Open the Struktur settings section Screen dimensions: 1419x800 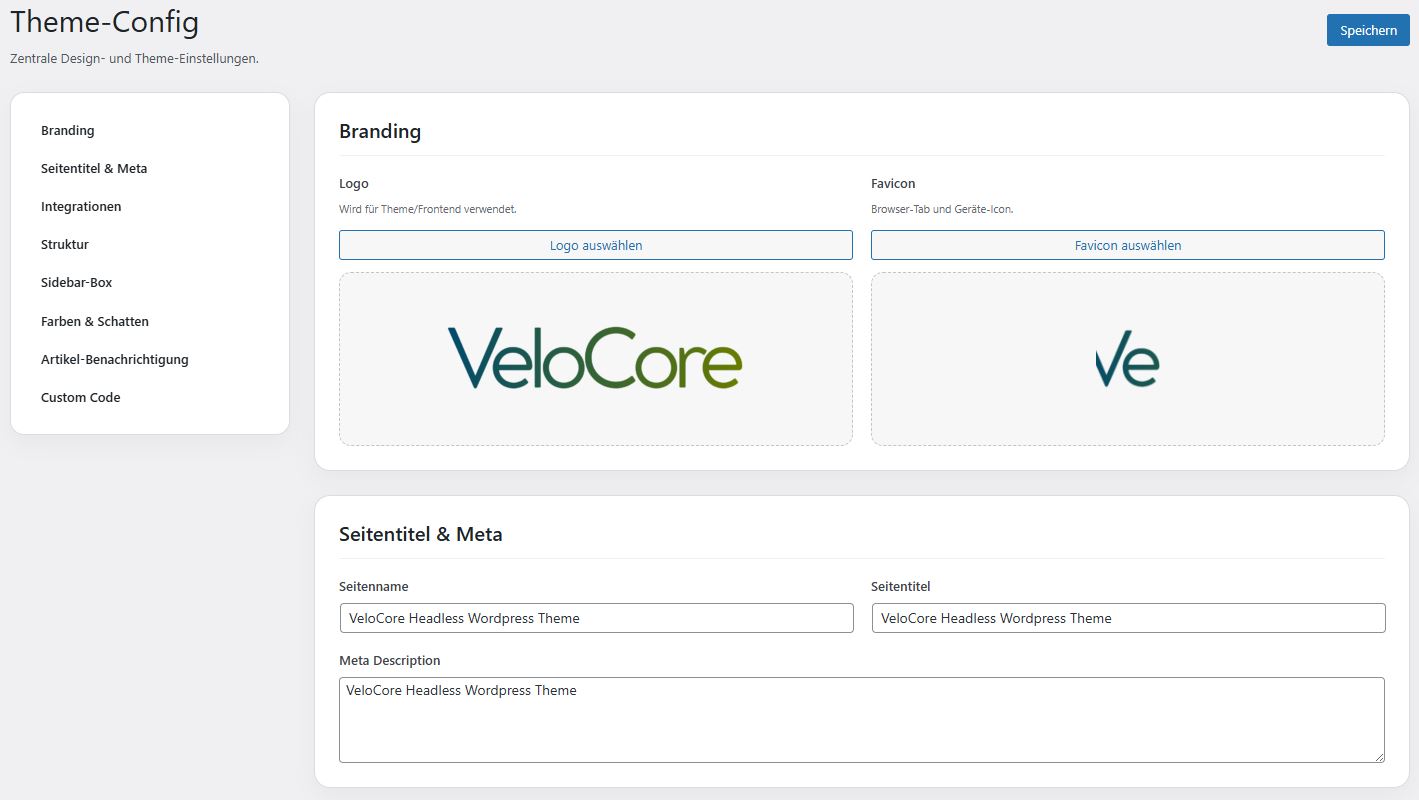click(65, 245)
